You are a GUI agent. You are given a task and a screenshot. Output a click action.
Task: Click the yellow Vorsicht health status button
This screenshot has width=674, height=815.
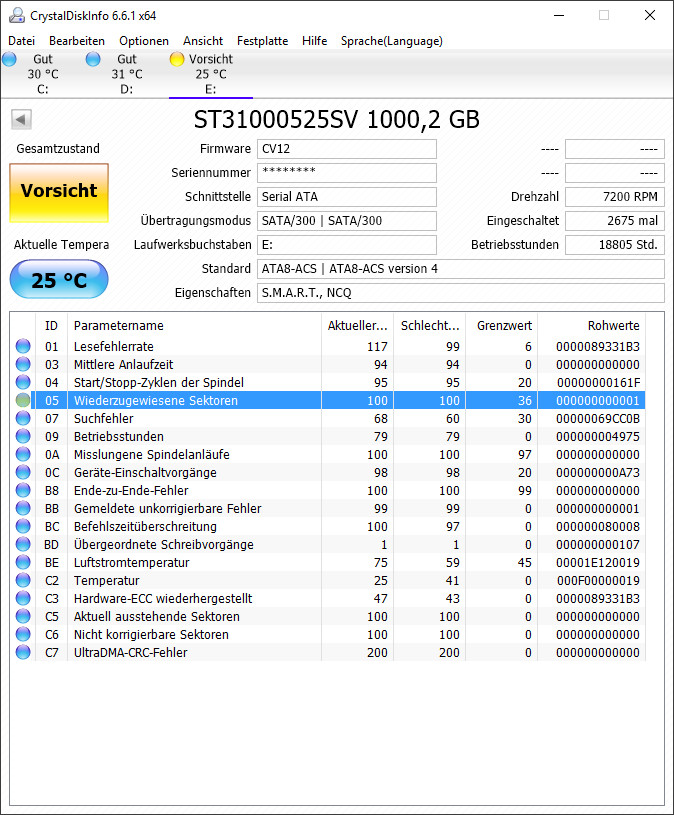pos(59,193)
